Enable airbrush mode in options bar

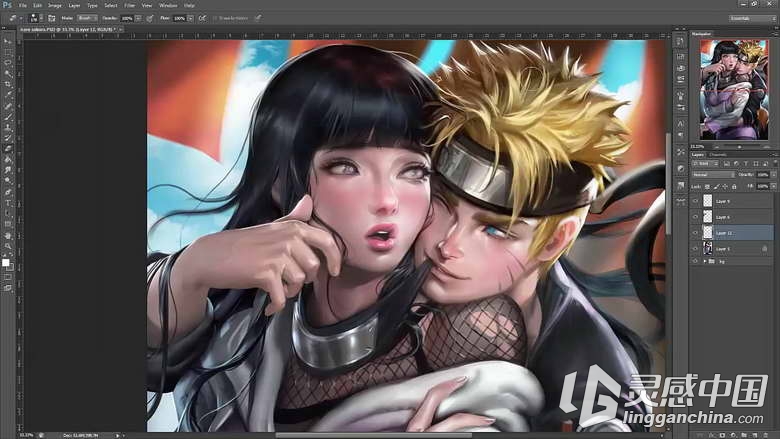point(202,18)
